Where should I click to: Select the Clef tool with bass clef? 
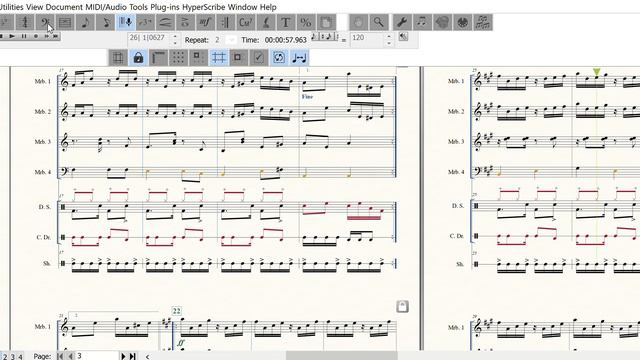[x=45, y=22]
